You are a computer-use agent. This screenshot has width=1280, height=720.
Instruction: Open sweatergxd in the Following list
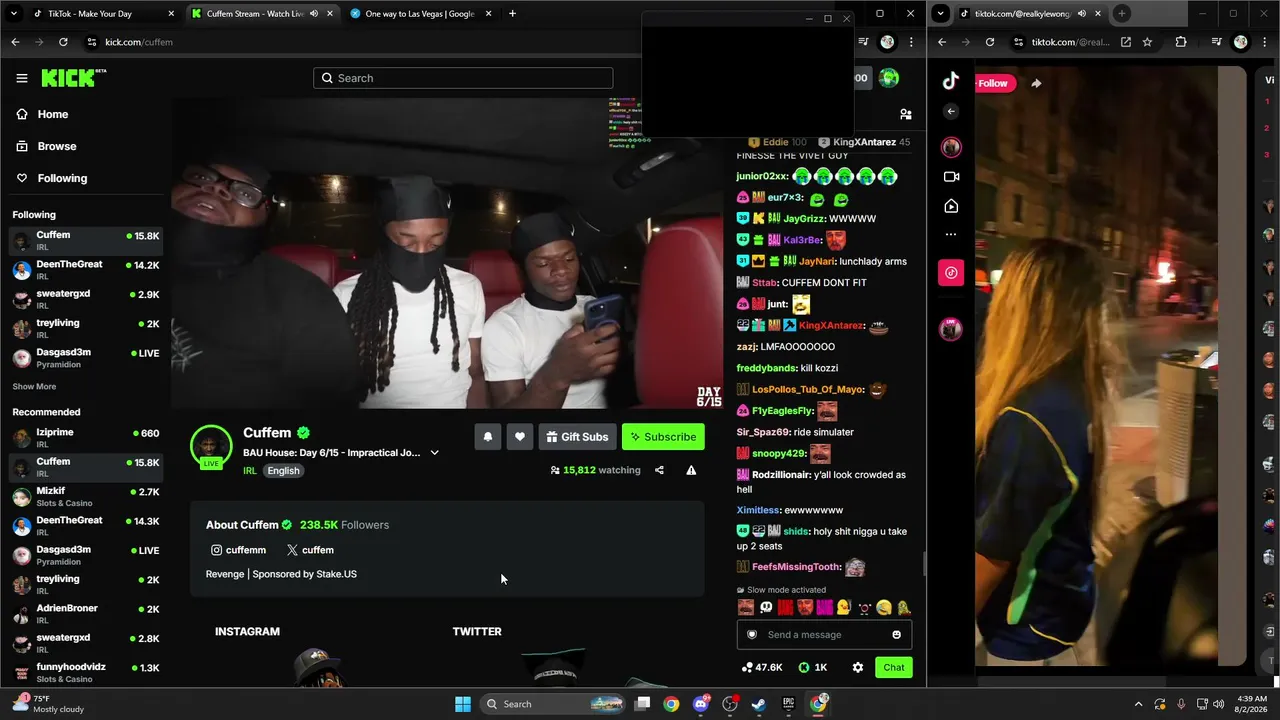[85, 299]
